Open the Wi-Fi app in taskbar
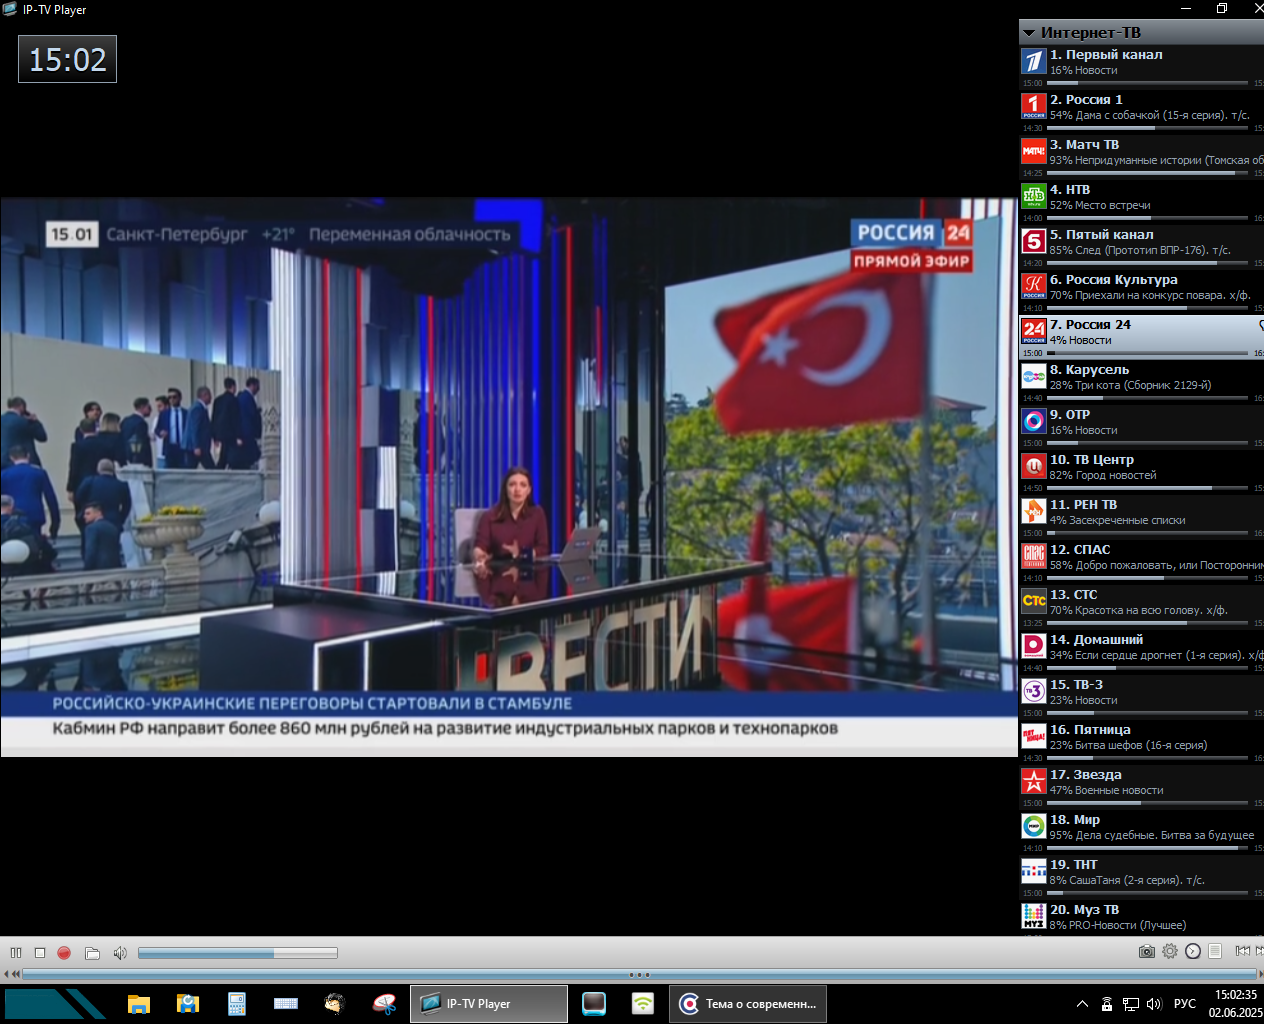This screenshot has height=1024, width=1264. (x=643, y=1003)
